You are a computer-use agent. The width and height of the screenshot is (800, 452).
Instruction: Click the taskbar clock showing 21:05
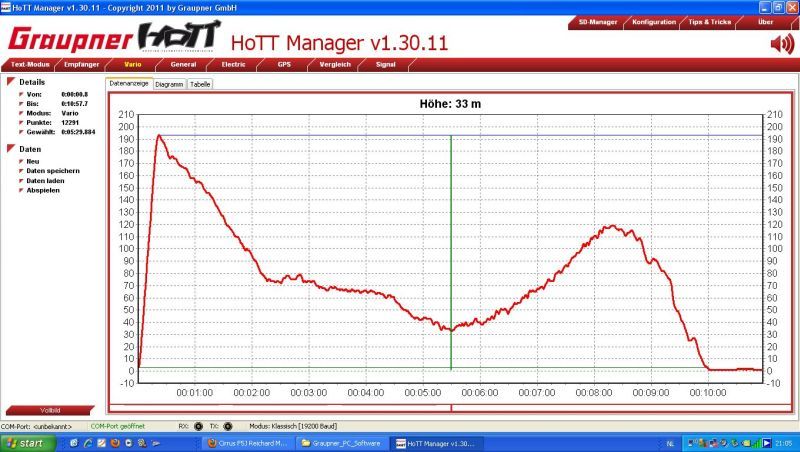click(x=784, y=444)
